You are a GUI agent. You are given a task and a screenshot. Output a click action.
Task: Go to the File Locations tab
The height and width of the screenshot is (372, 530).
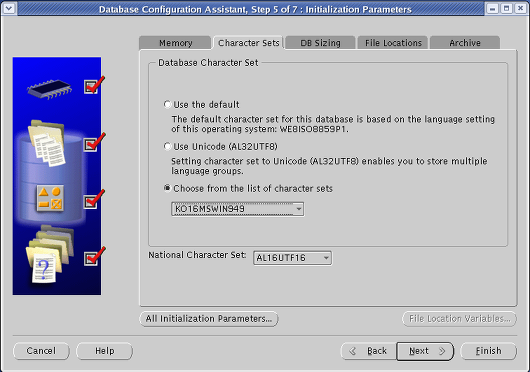point(393,43)
